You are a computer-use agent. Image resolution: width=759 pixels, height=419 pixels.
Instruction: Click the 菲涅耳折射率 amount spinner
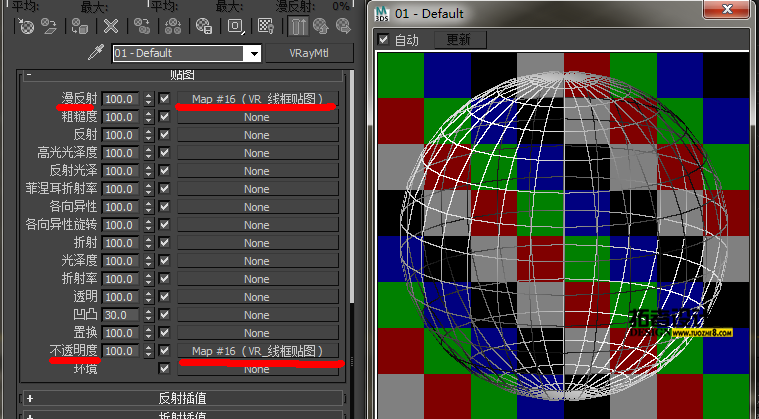149,189
